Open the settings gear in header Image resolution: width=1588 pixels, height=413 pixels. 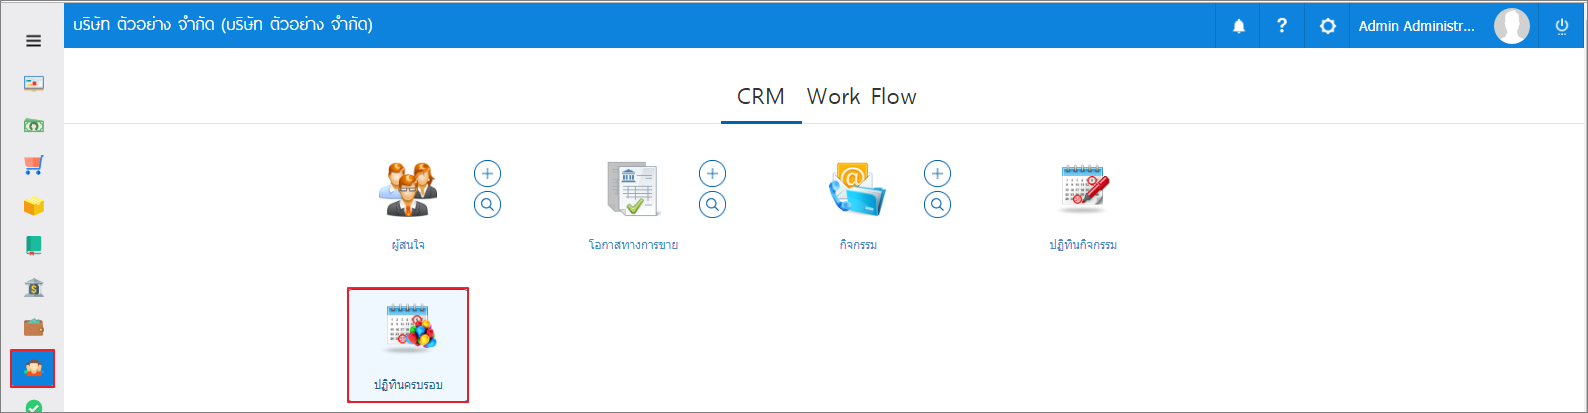click(x=1327, y=26)
